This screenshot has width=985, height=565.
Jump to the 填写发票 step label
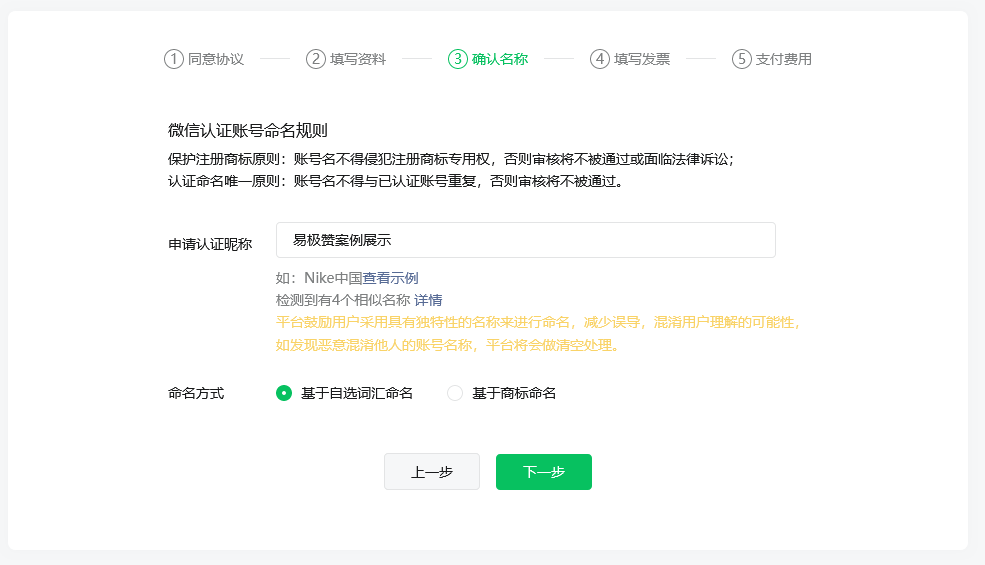(x=642, y=59)
